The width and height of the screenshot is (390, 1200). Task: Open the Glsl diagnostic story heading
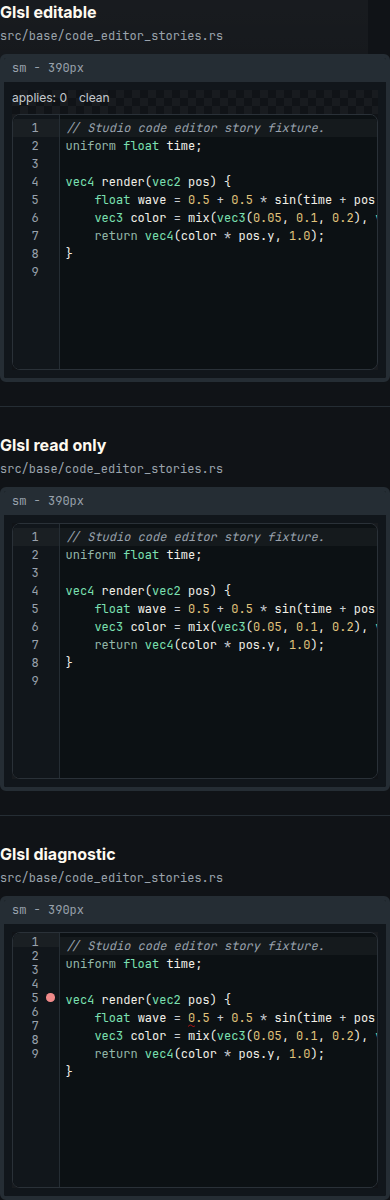(x=58, y=855)
